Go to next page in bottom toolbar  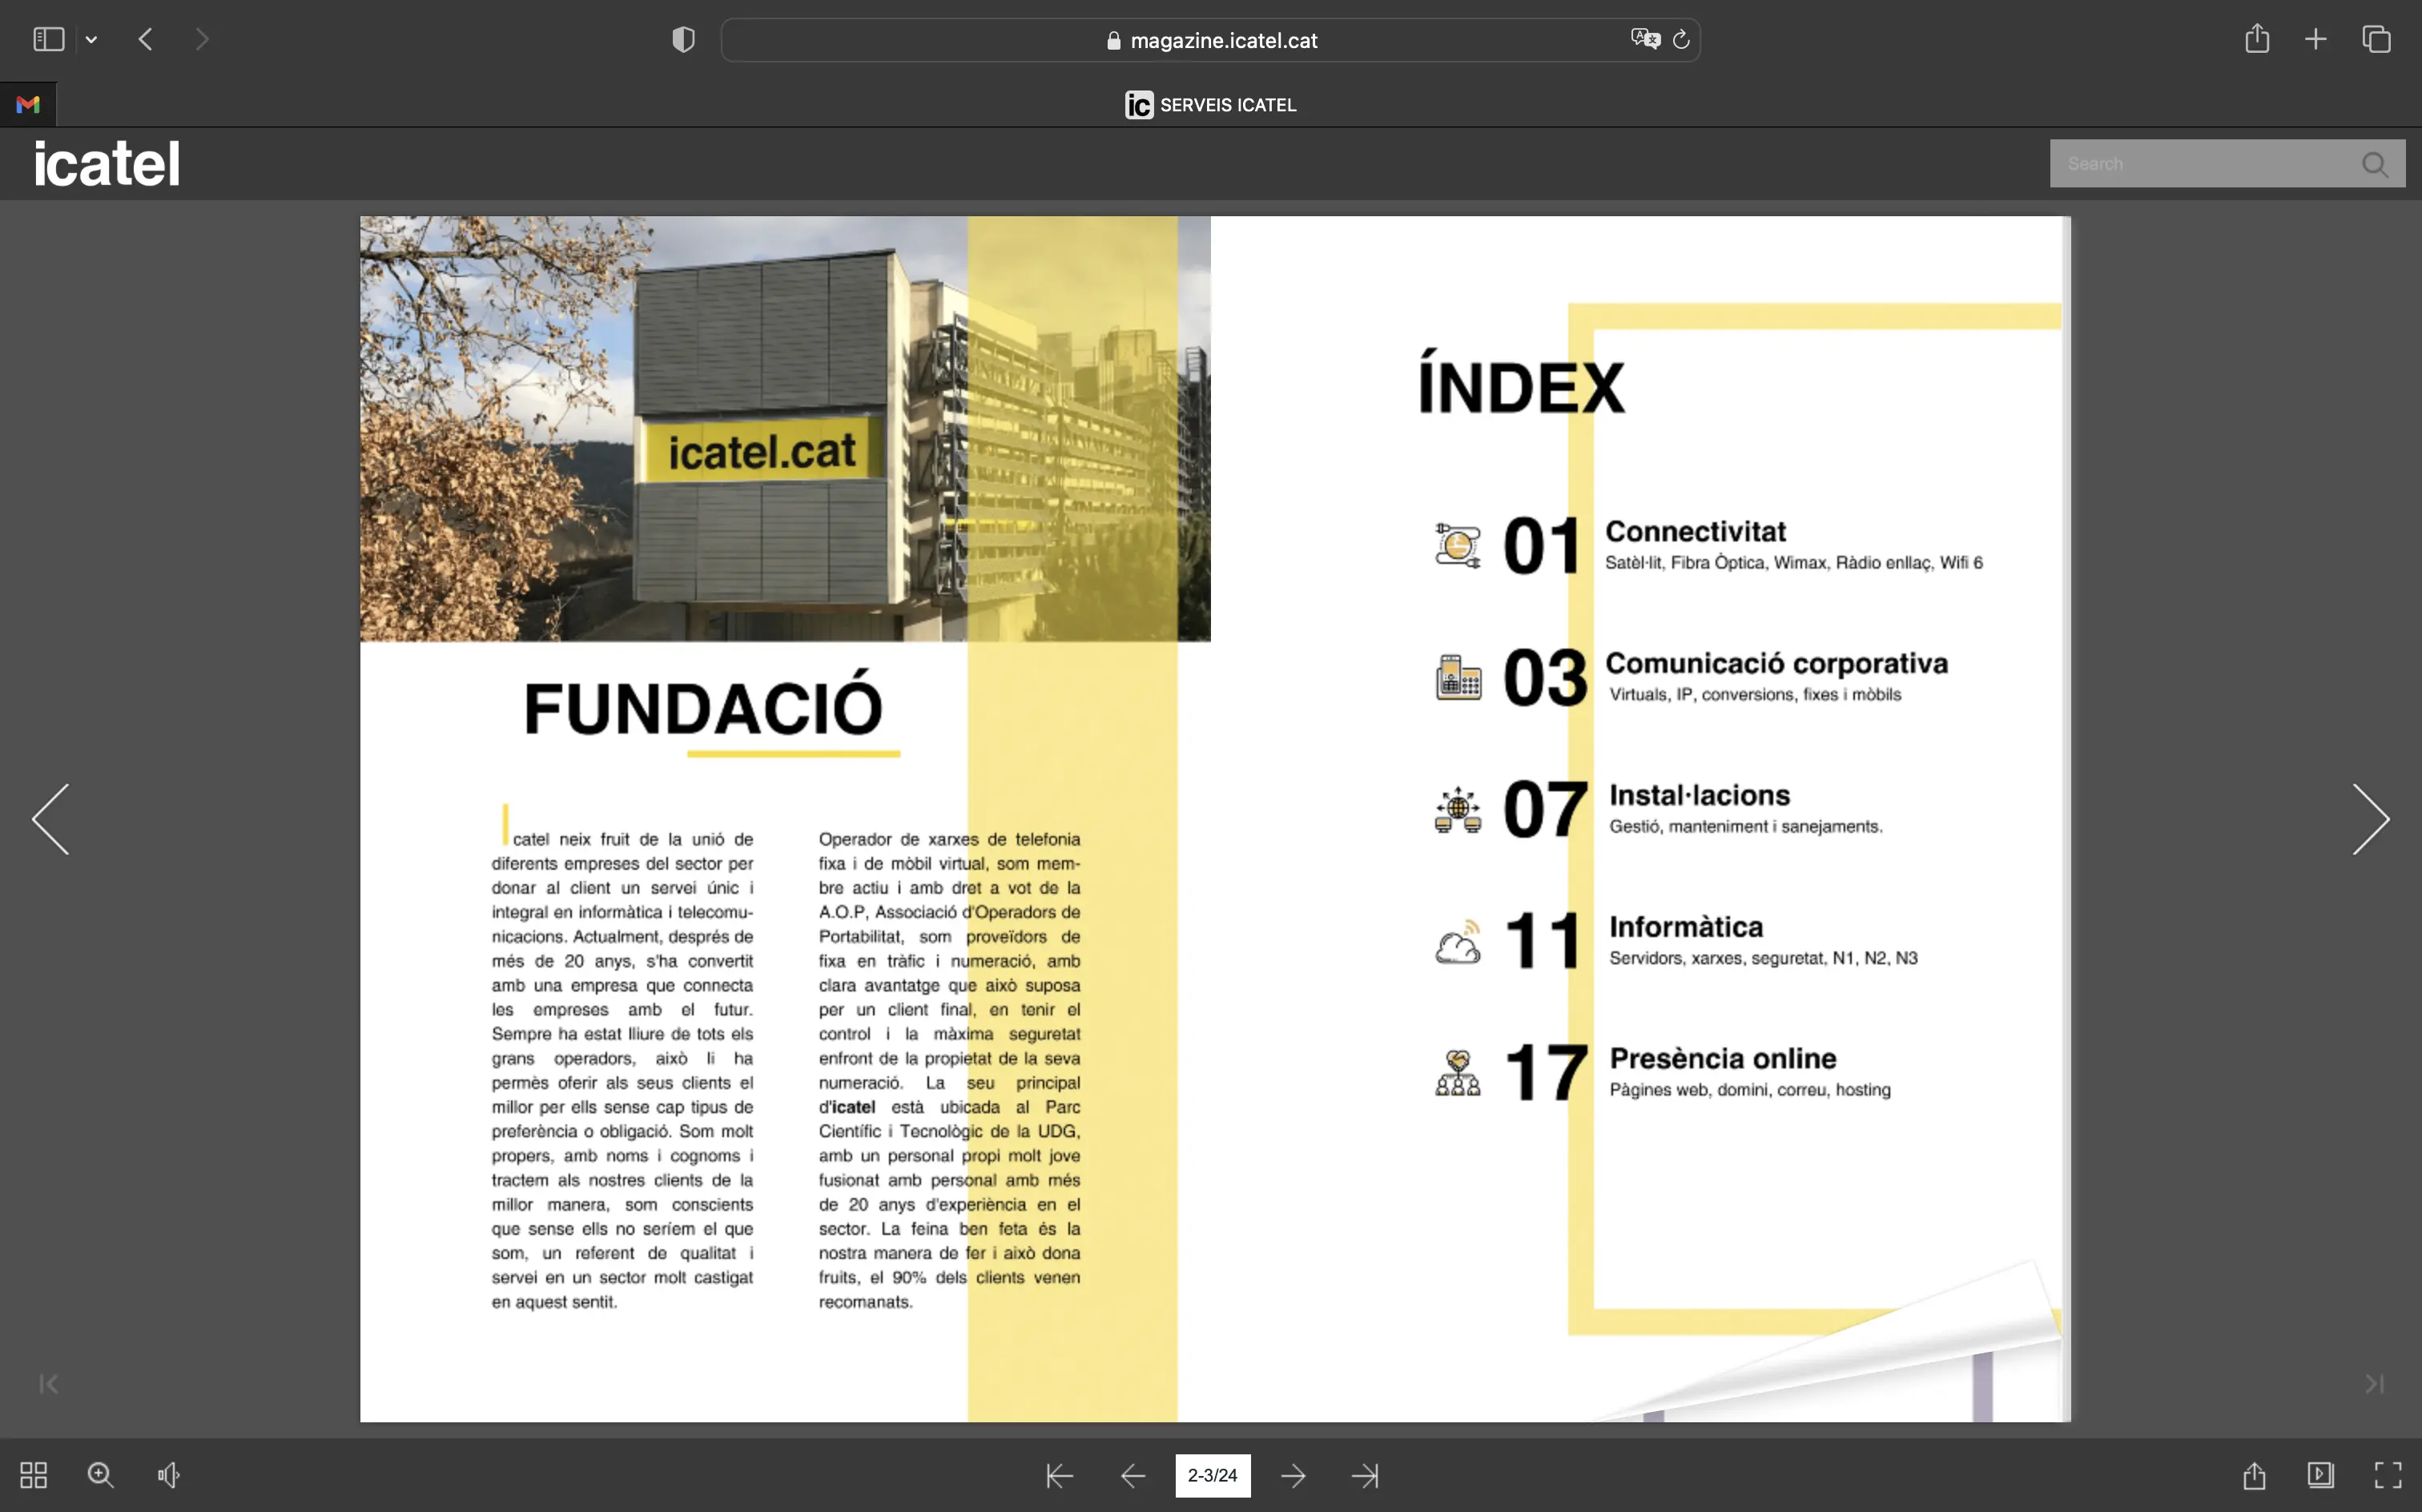click(x=1293, y=1476)
